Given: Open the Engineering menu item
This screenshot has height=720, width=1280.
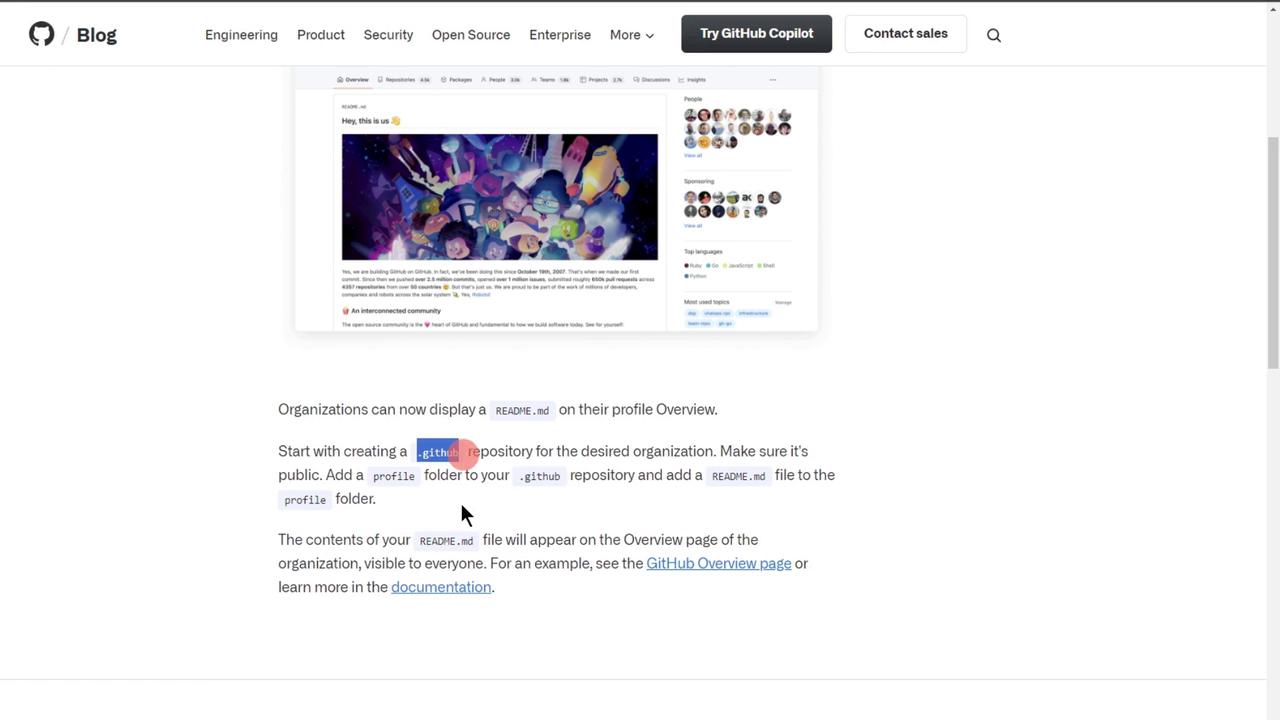Looking at the screenshot, I should tap(241, 34).
